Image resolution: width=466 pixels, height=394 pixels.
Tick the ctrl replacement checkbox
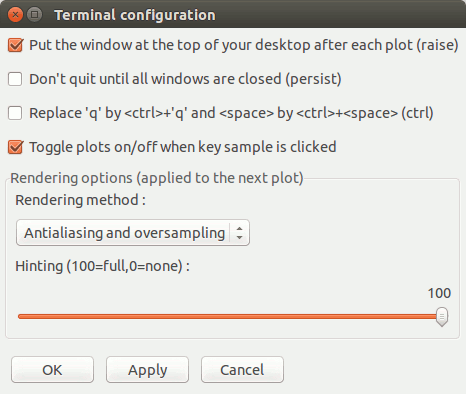click(15, 113)
